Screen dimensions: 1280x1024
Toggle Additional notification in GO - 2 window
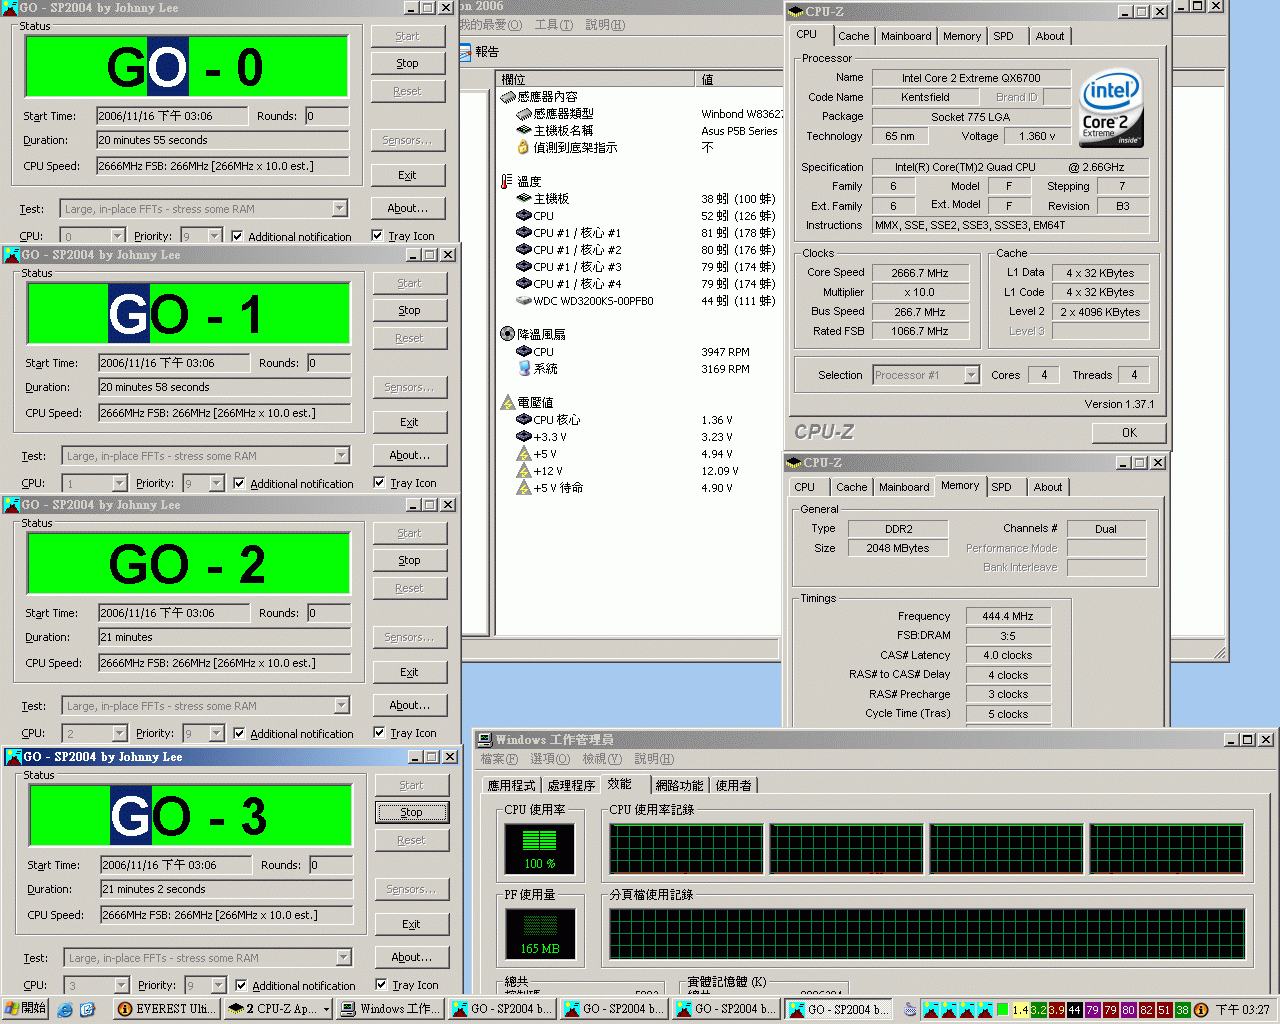coord(239,734)
